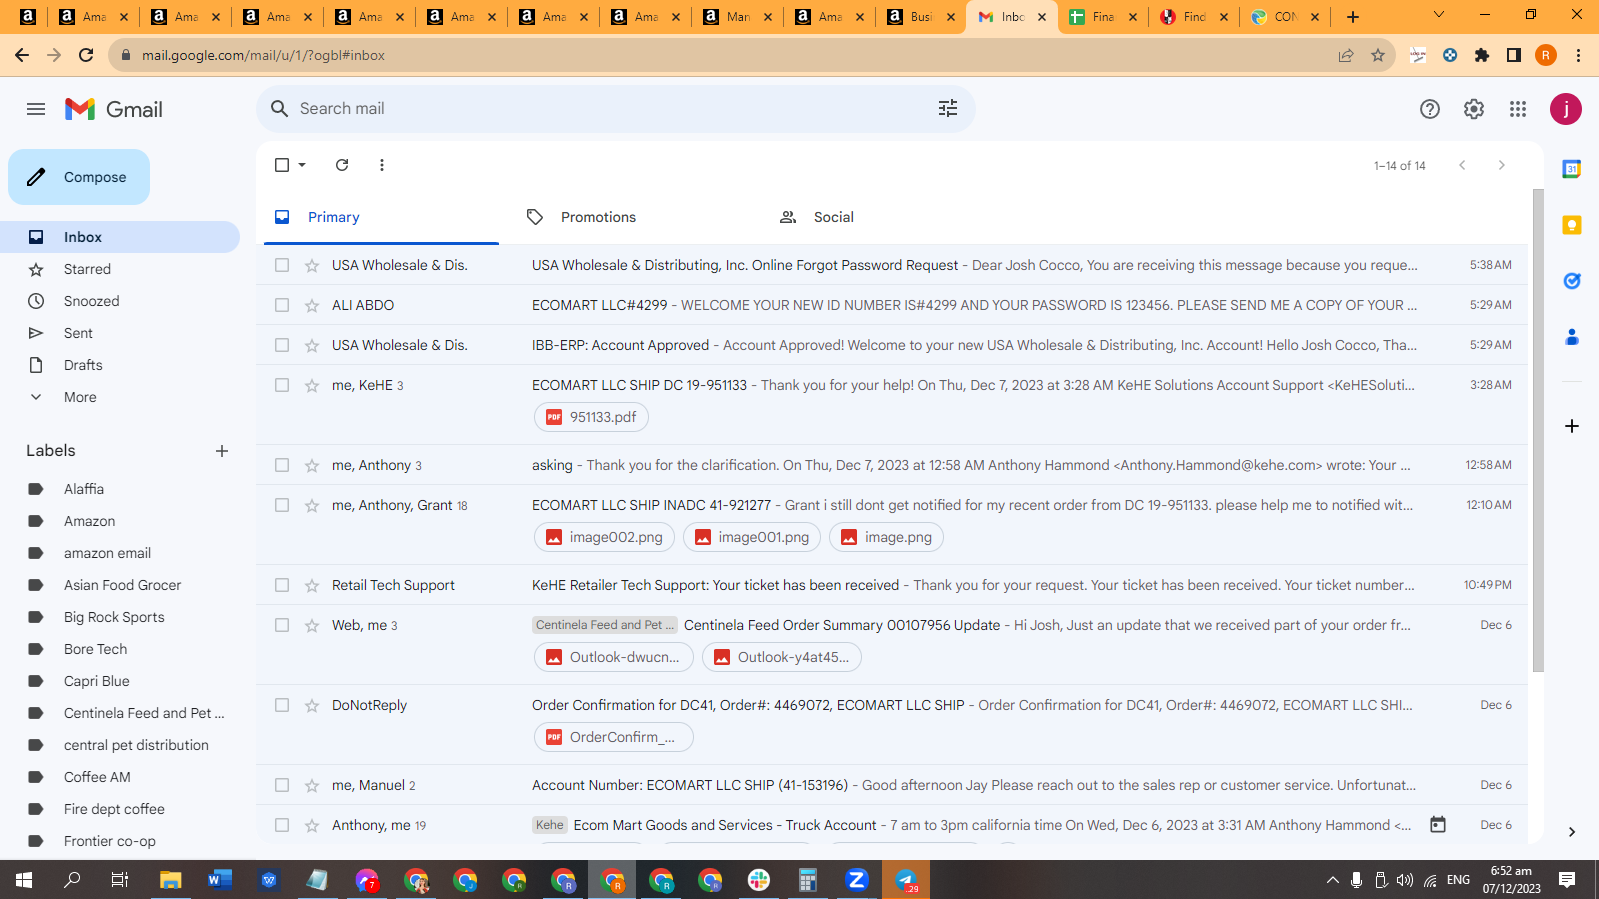This screenshot has width=1599, height=899.
Task: Open Google Keep side panel icon
Action: pyautogui.click(x=1572, y=225)
